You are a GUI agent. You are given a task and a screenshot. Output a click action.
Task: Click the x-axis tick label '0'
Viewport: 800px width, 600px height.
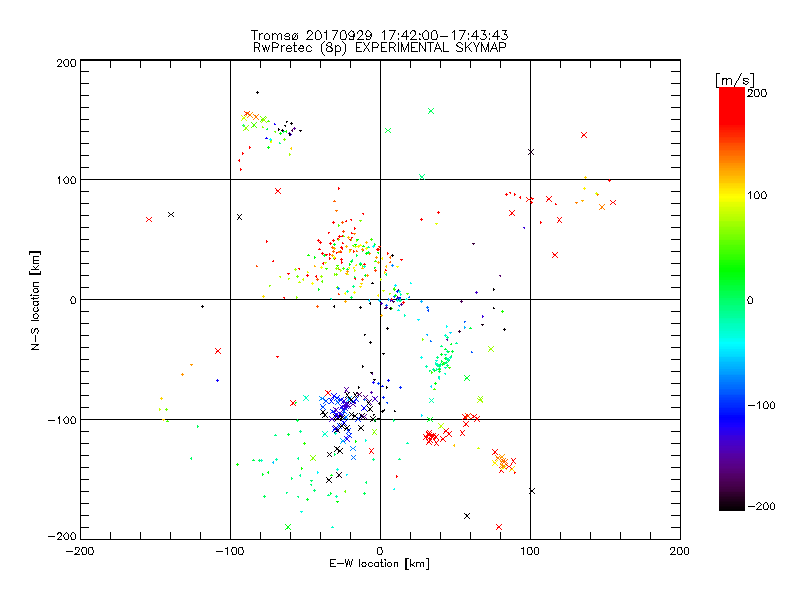pos(380,551)
